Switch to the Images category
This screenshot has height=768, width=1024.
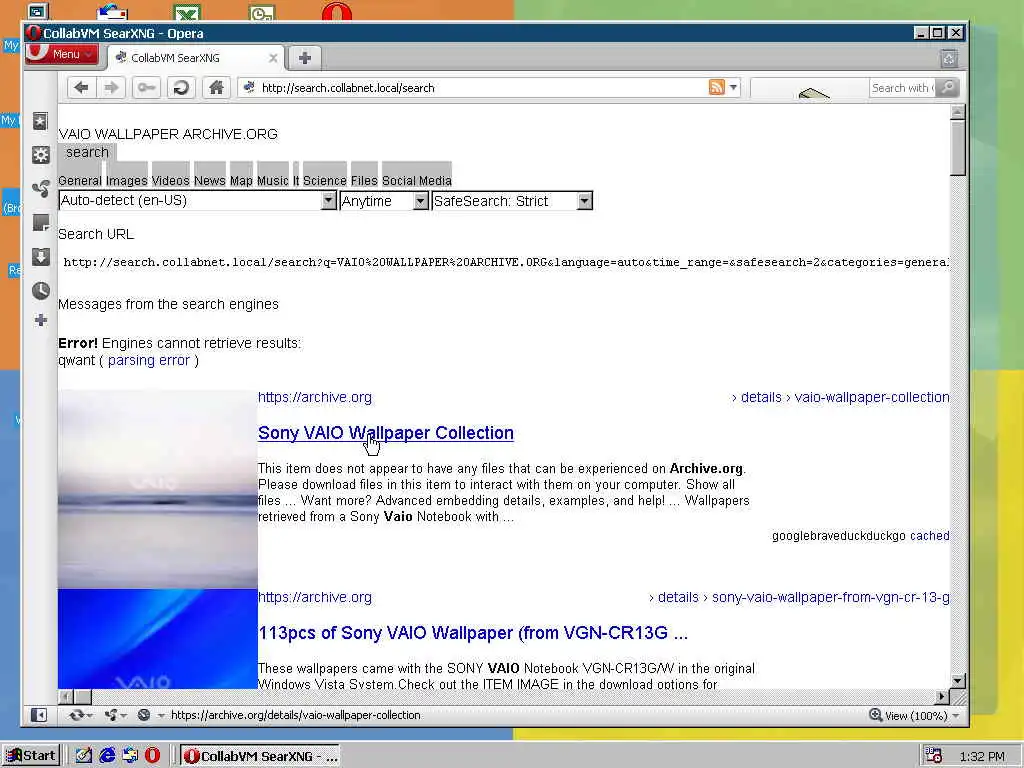tap(127, 180)
